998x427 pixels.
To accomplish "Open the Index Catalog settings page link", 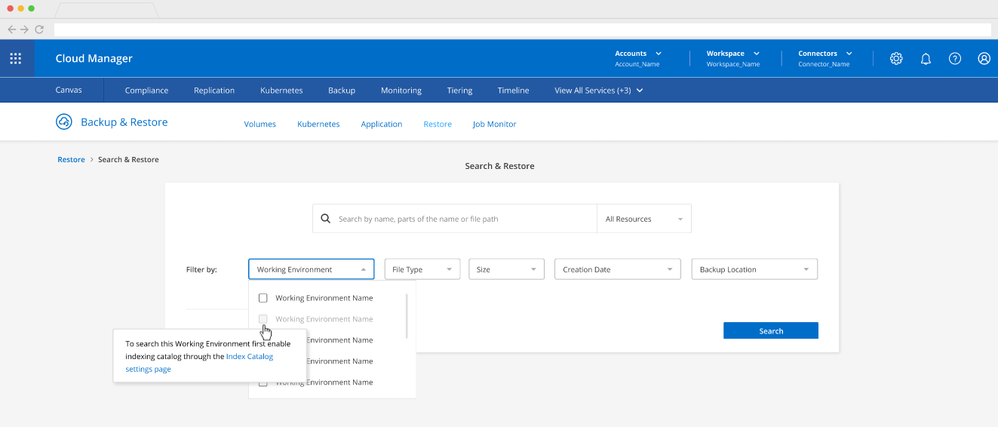I will point(249,356).
